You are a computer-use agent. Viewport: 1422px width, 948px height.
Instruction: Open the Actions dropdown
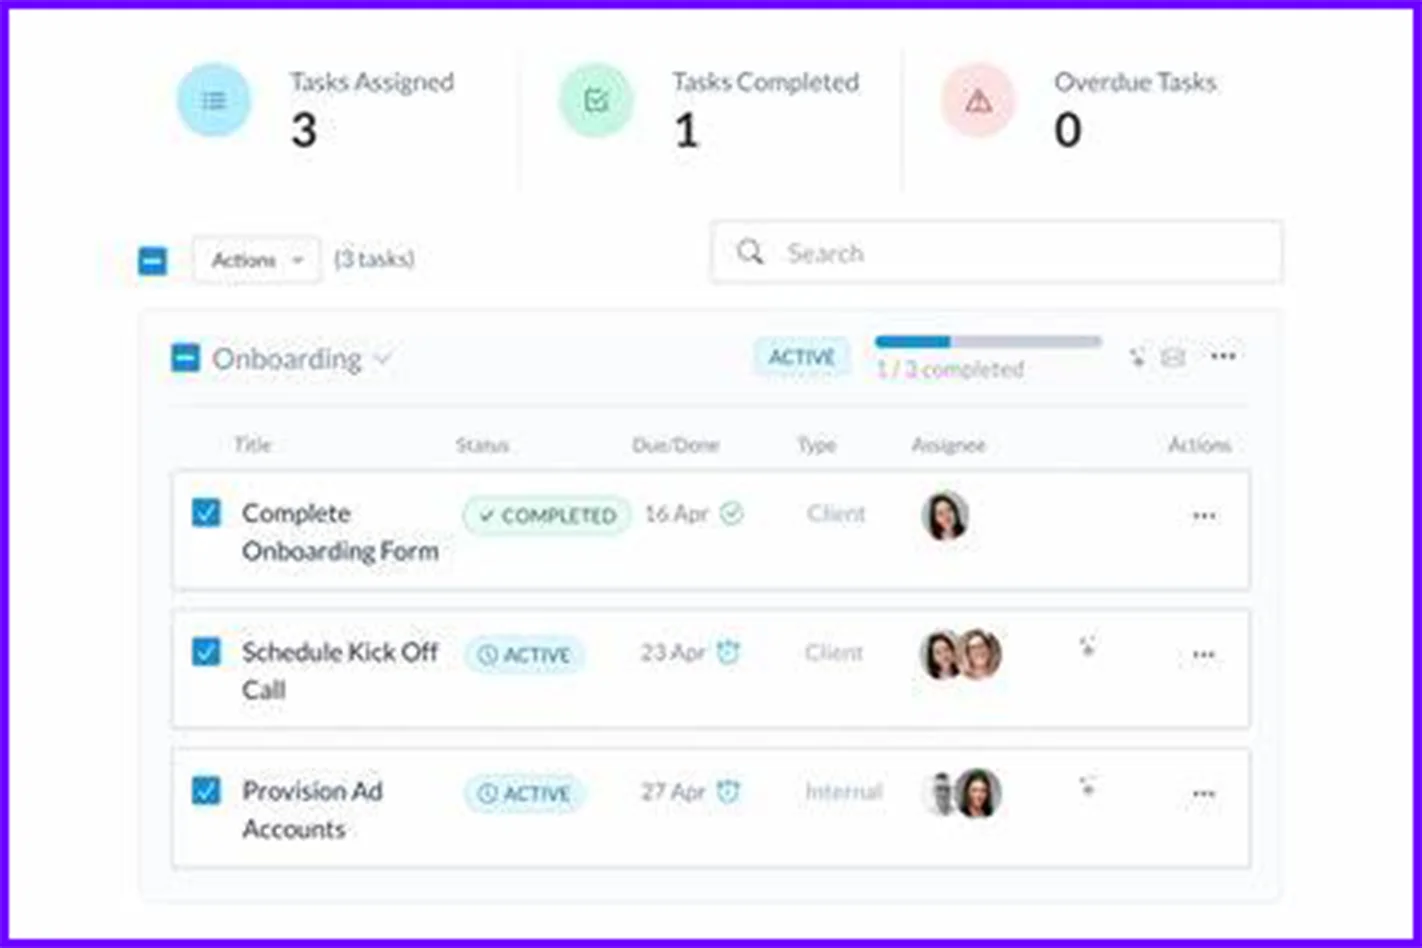[x=256, y=259]
